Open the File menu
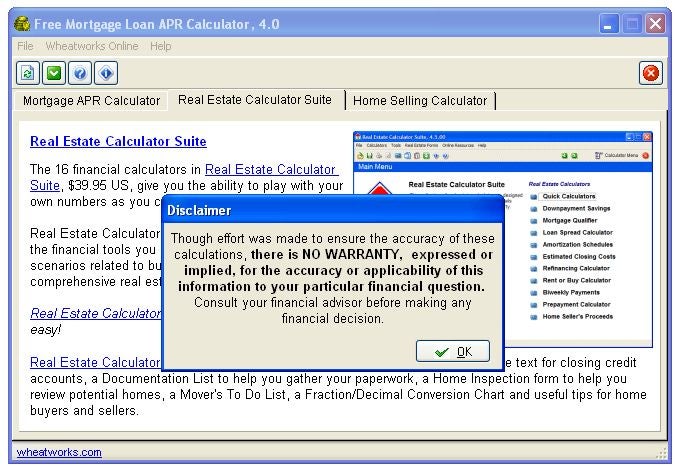Image resolution: width=680 pixels, height=476 pixels. pyautogui.click(x=25, y=46)
